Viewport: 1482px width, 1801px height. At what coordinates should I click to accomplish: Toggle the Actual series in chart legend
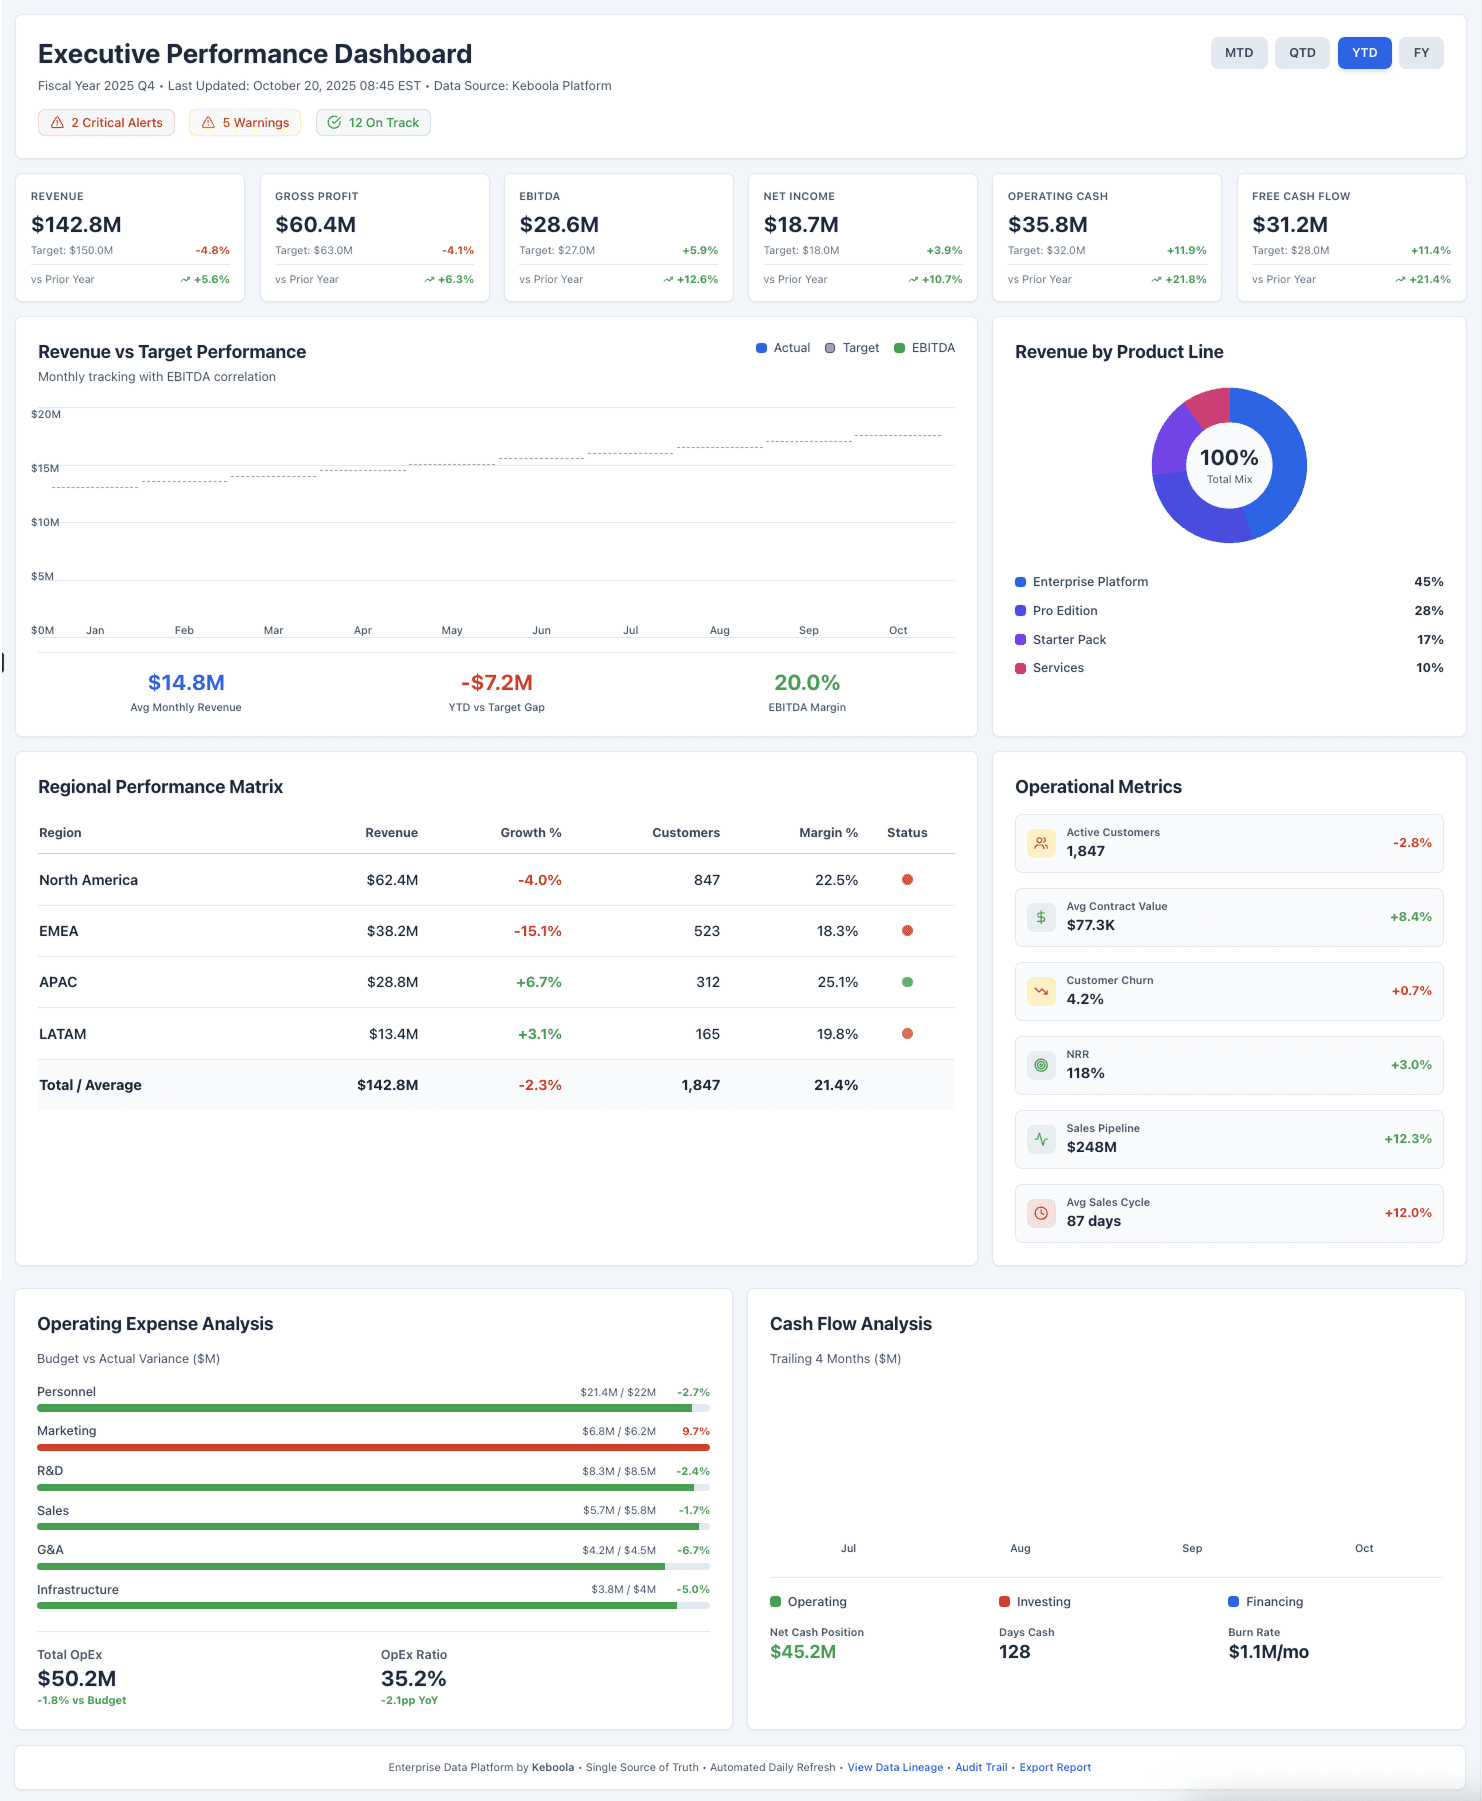click(x=783, y=348)
